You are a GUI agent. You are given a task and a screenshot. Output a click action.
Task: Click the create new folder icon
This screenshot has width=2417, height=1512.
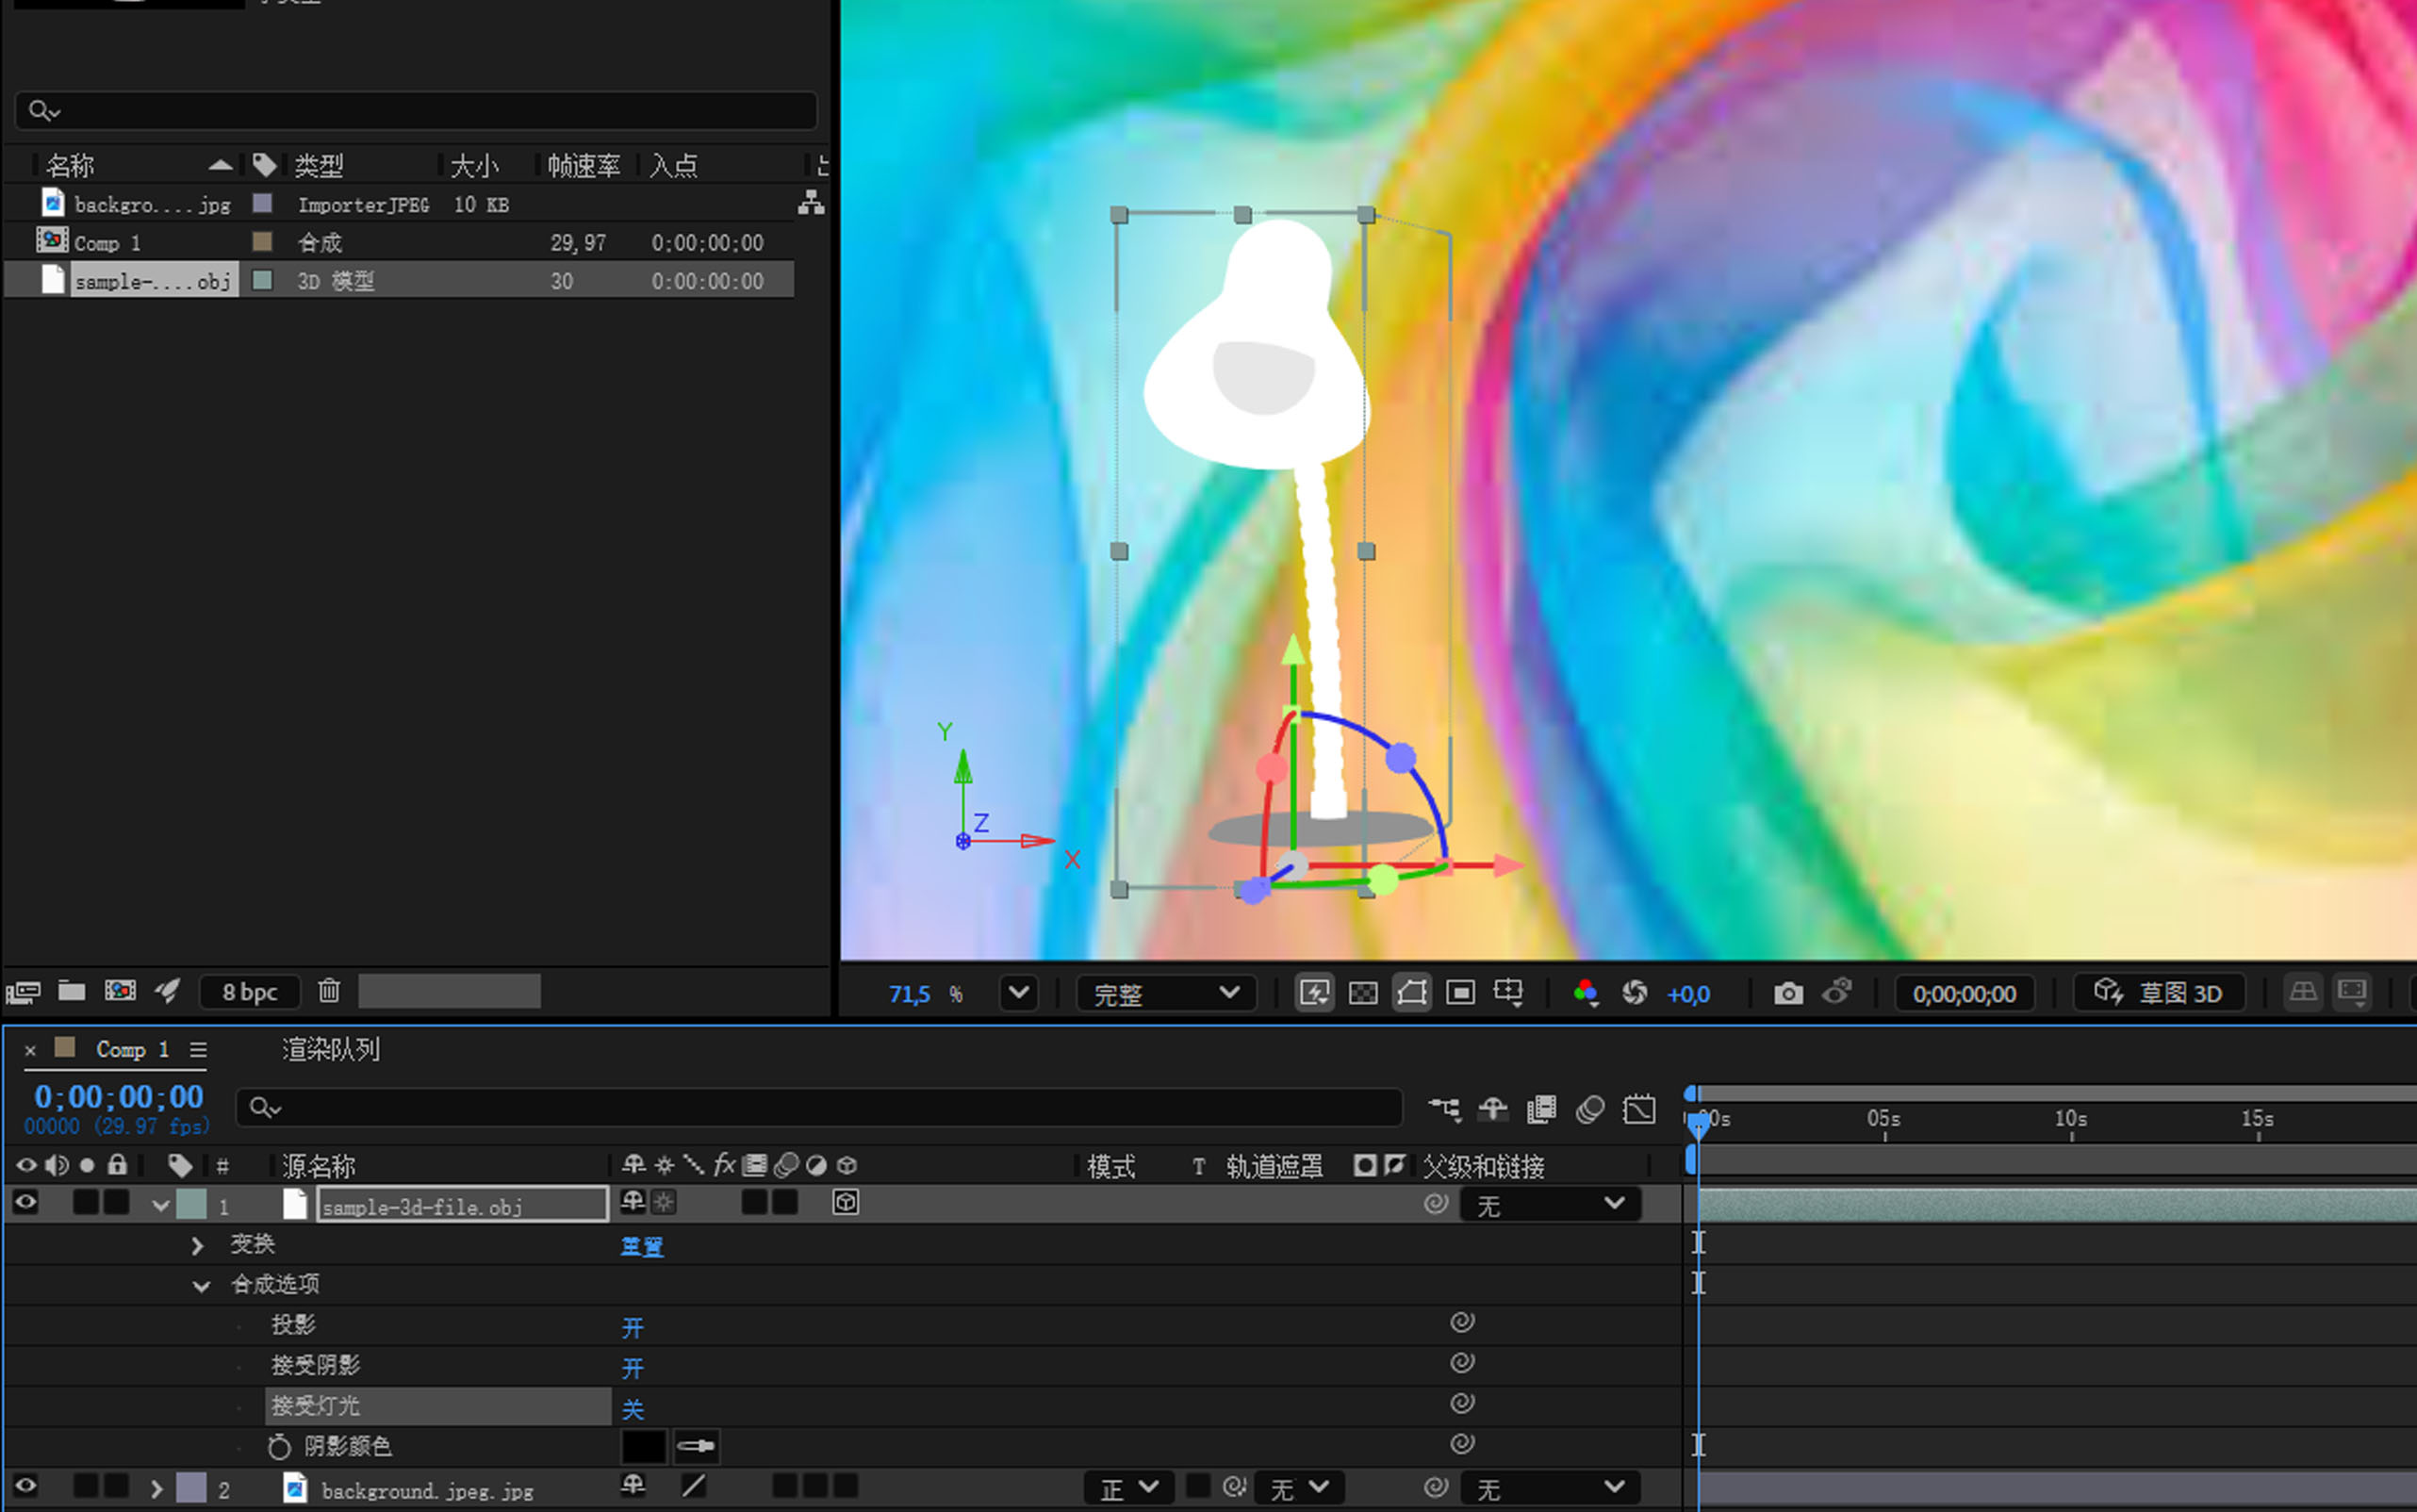point(71,991)
